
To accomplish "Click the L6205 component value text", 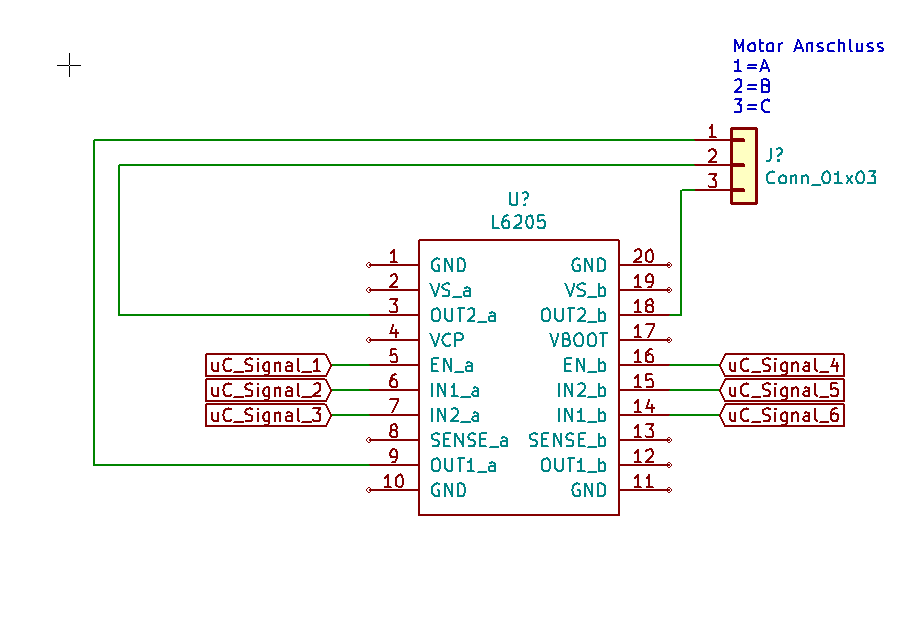I will pos(519,222).
